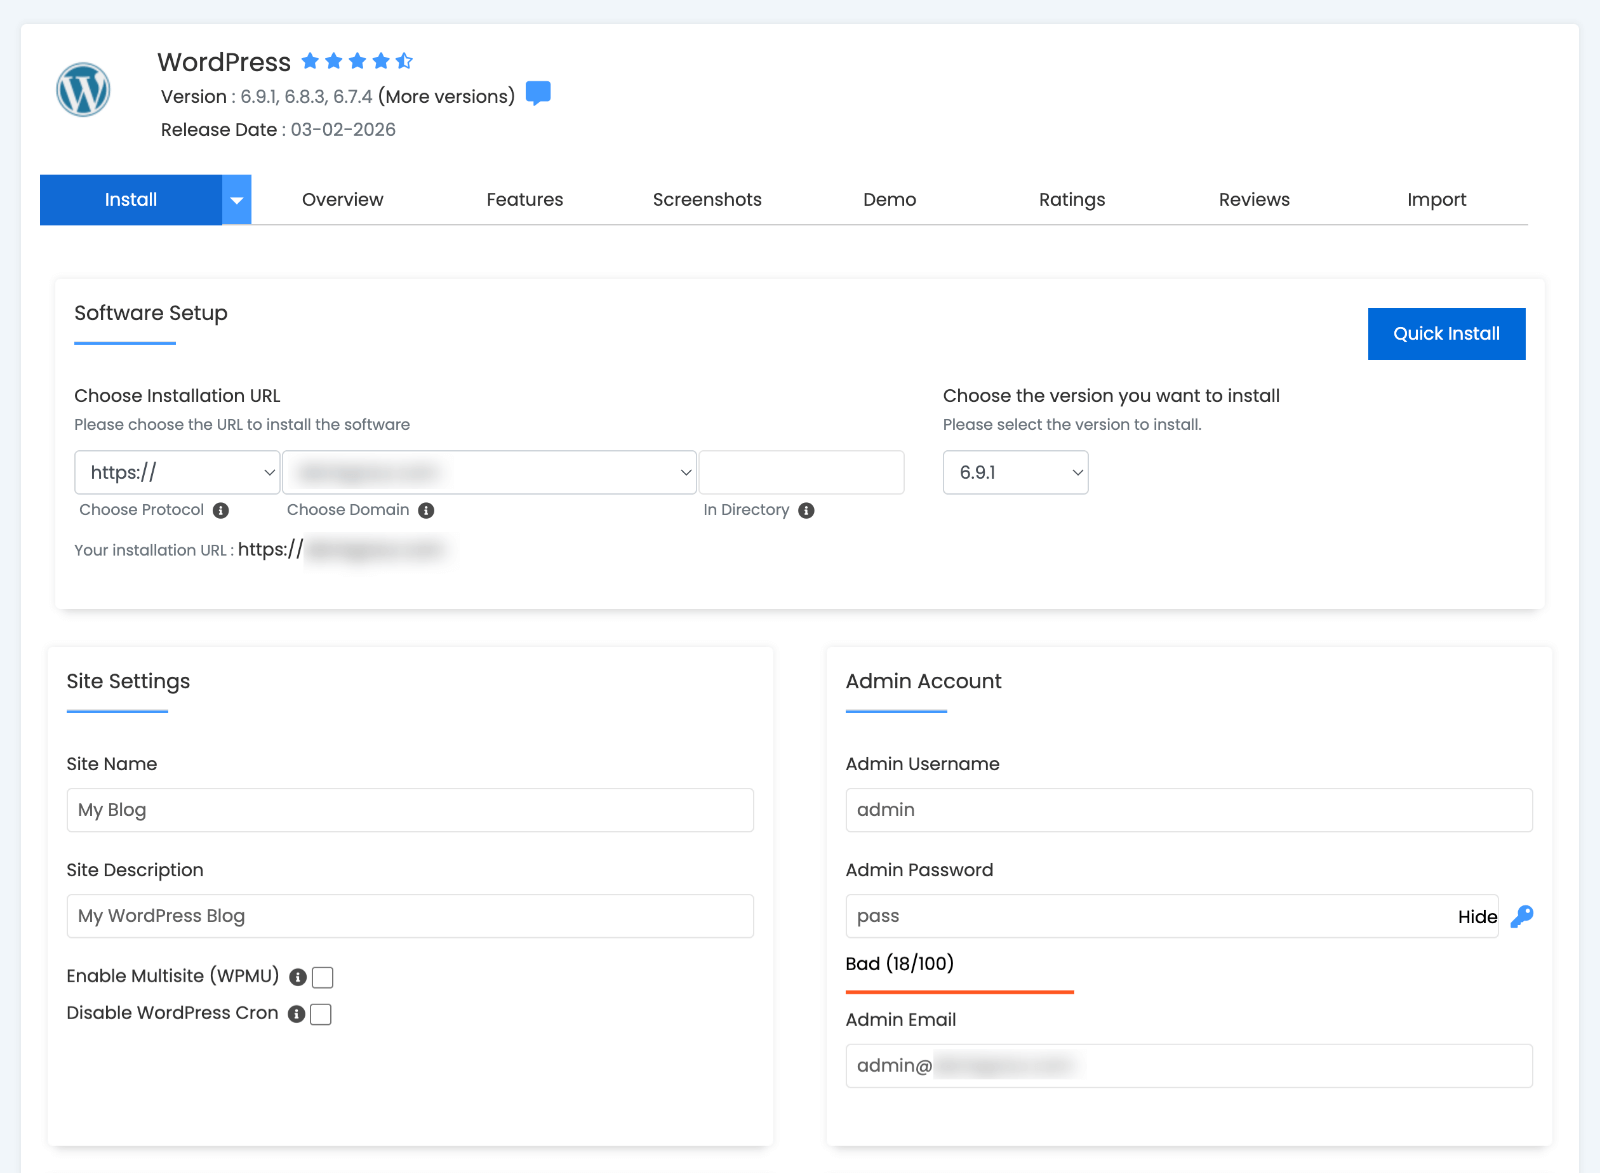Open the Choose Domain dropdown
1600x1173 pixels.
coord(490,472)
